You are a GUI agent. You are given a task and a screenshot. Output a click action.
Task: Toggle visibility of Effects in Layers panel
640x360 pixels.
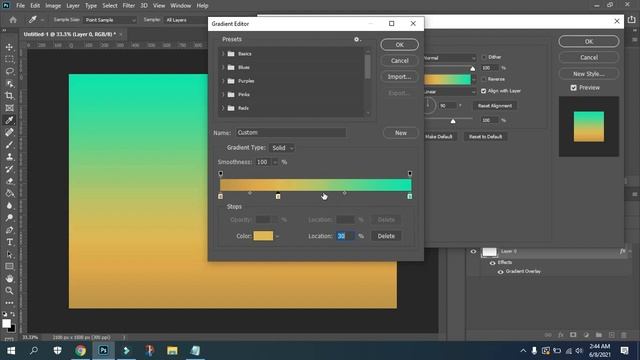(492, 262)
